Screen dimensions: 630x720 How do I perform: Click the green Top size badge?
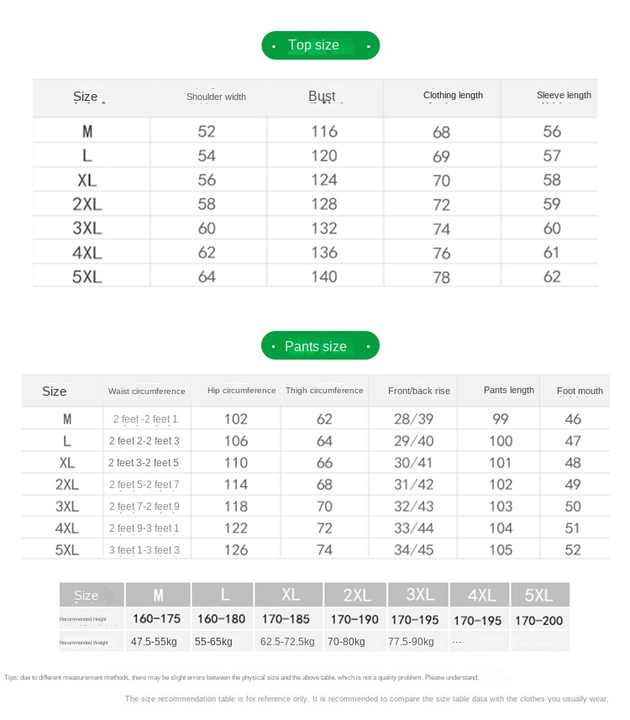pyautogui.click(x=321, y=45)
